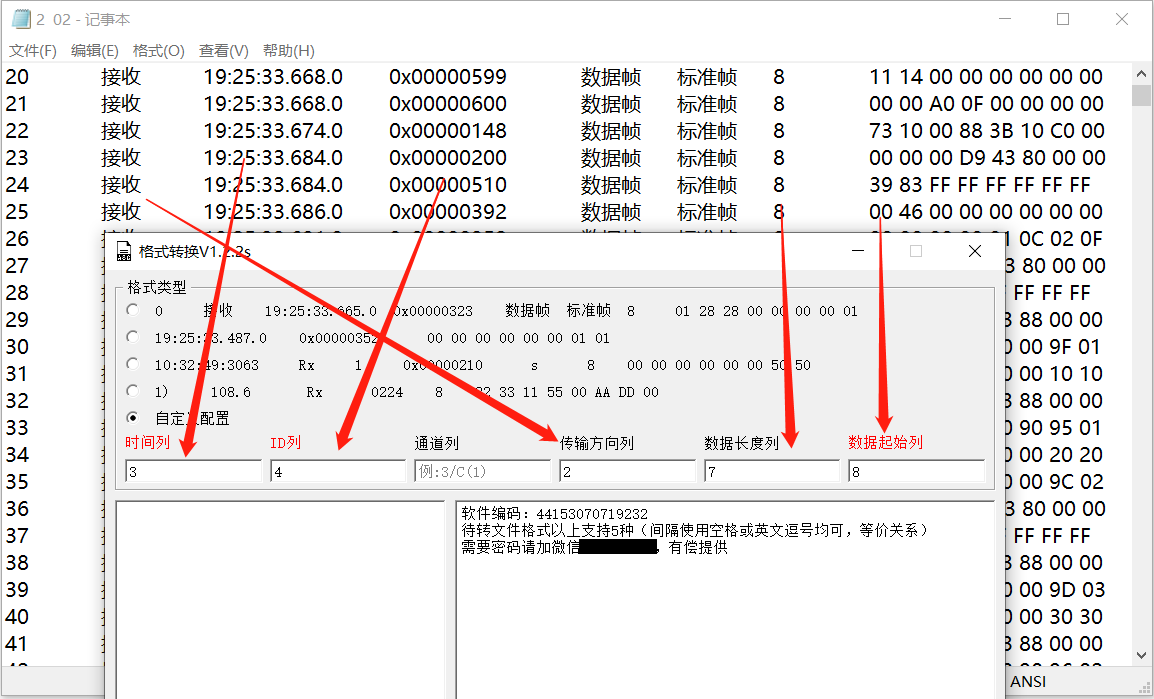1154x699 pixels.
Task: Open the 文件(F) menu
Action: 33,50
